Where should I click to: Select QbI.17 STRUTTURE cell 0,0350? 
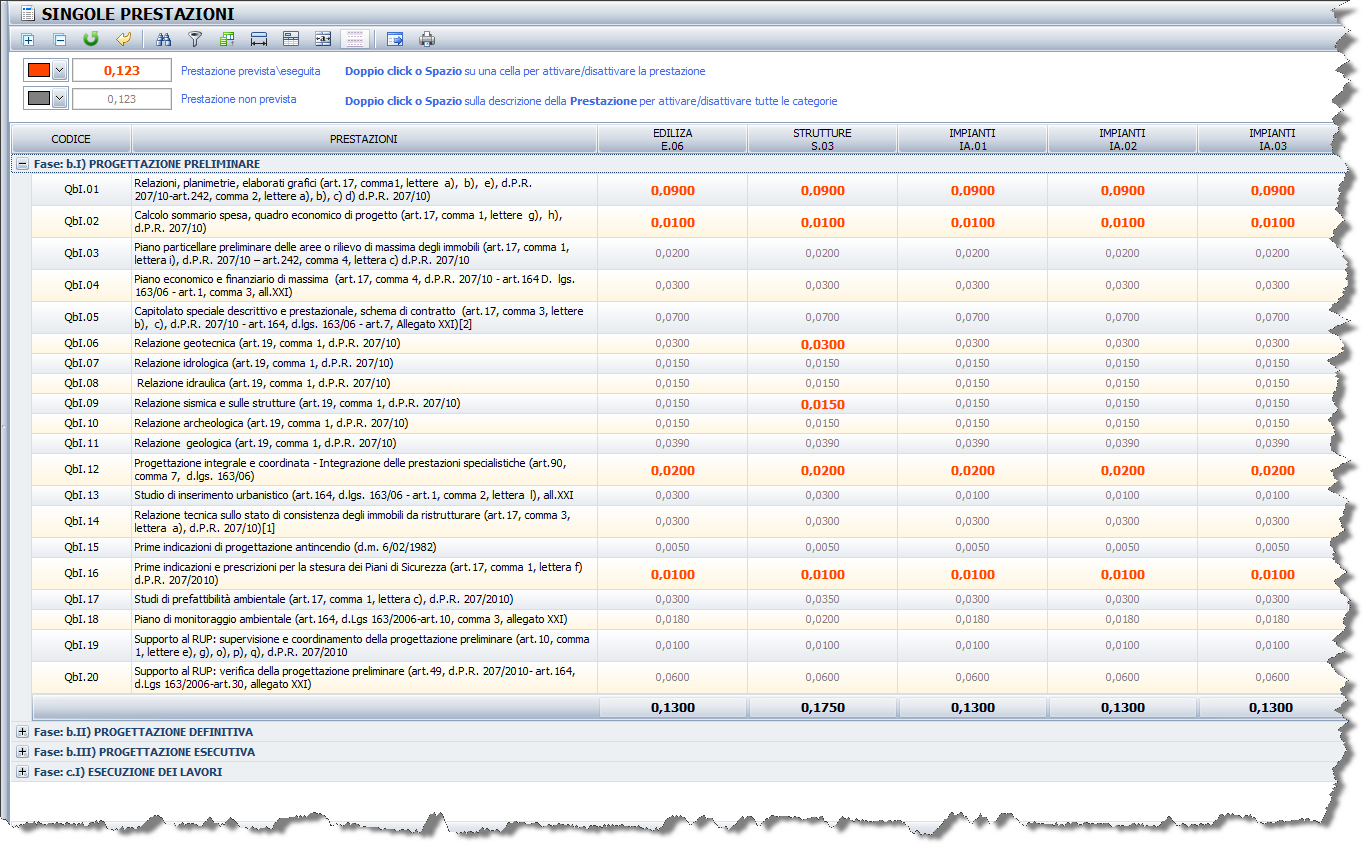822,600
